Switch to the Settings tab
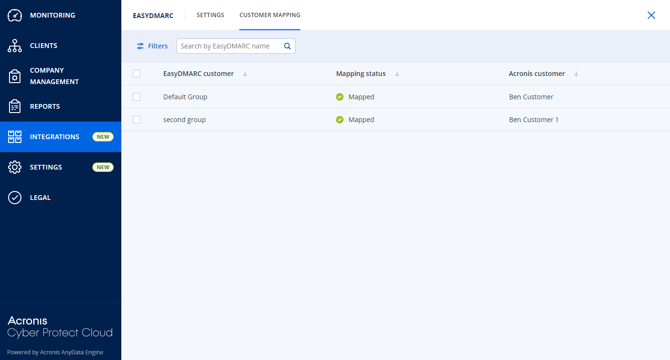The width and height of the screenshot is (670, 360). [x=210, y=15]
